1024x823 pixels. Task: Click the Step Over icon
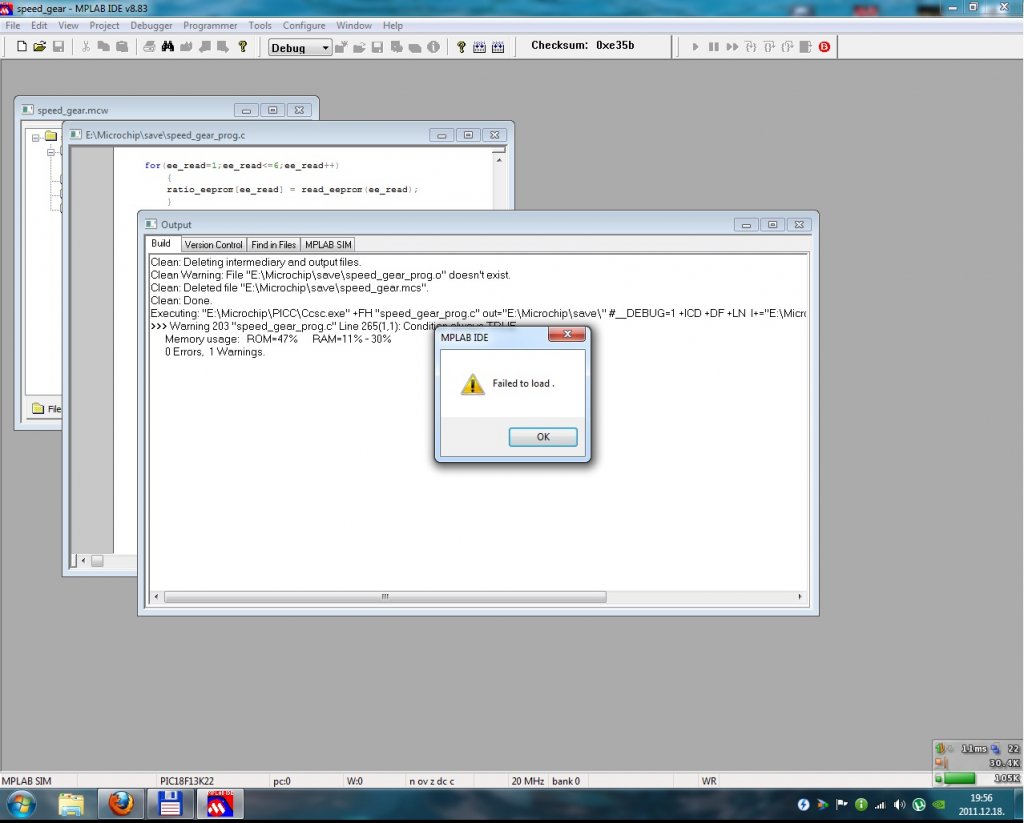click(x=769, y=47)
